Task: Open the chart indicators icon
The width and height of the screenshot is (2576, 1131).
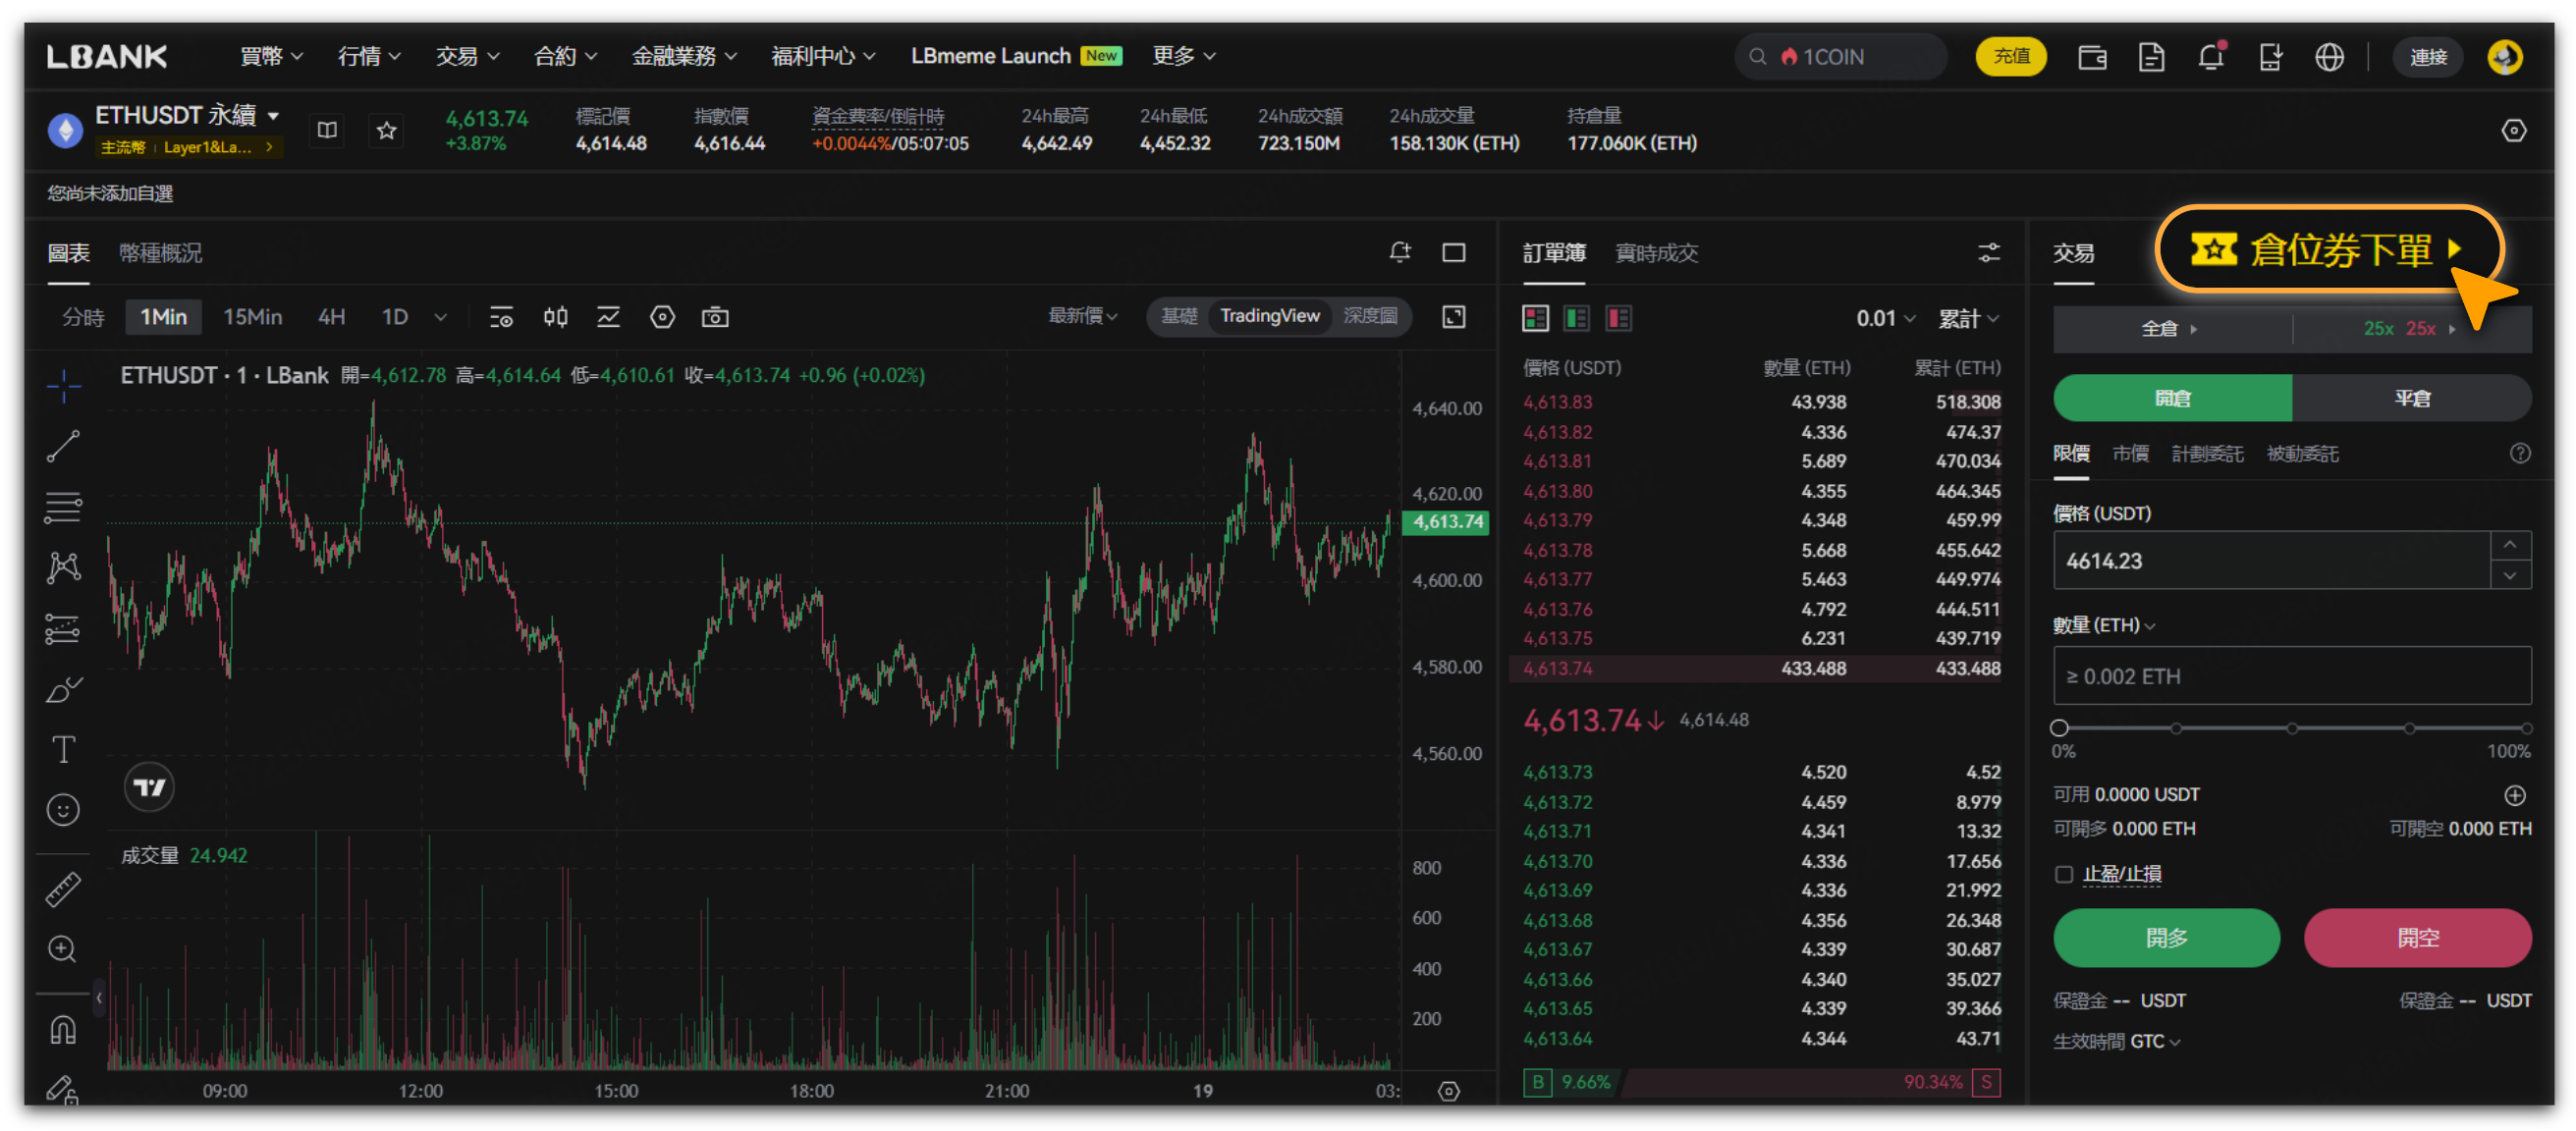Action: point(608,318)
